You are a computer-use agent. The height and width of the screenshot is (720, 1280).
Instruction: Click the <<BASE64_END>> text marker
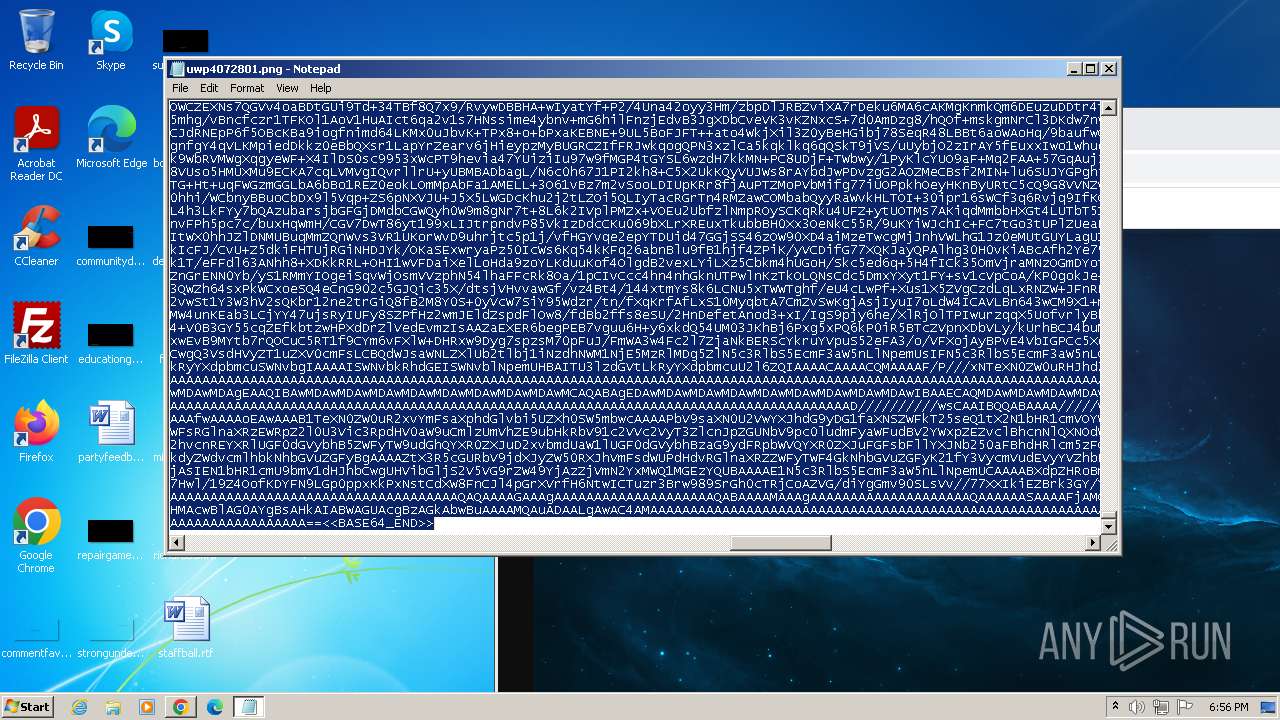tap(379, 523)
